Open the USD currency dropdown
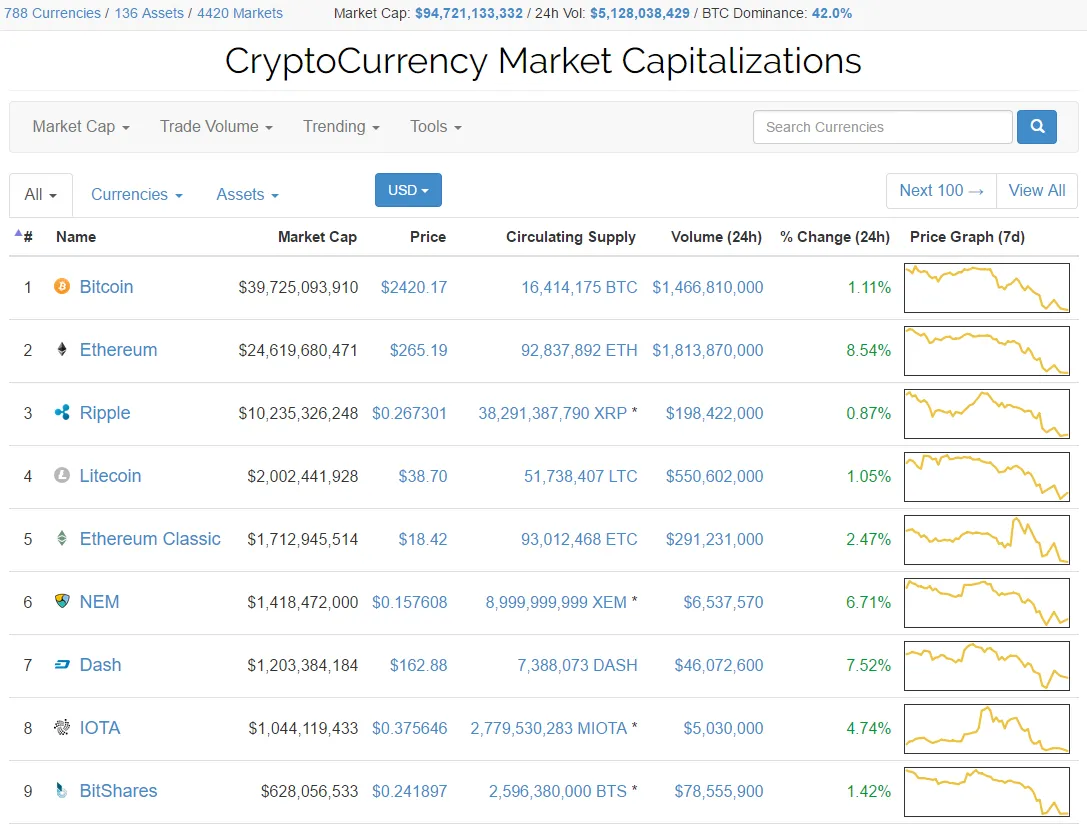The width and height of the screenshot is (1087, 828). tap(408, 190)
